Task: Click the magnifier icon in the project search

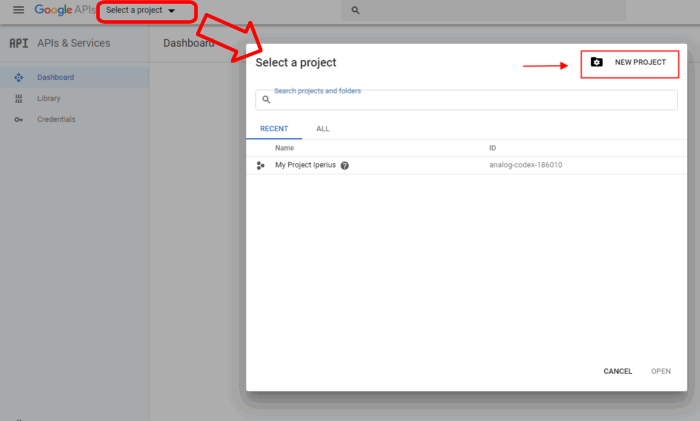Action: [x=266, y=100]
